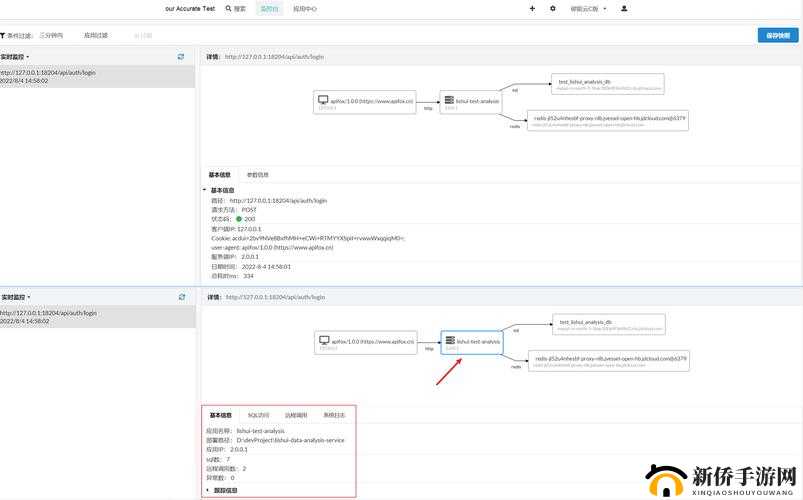This screenshot has width=803, height=500.
Task: Open the 远程调用 tab
Action: click(296, 415)
